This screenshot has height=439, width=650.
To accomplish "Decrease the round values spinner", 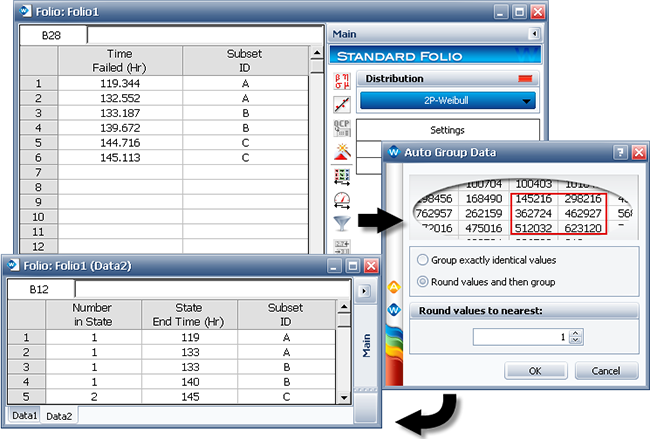I will (x=575, y=340).
